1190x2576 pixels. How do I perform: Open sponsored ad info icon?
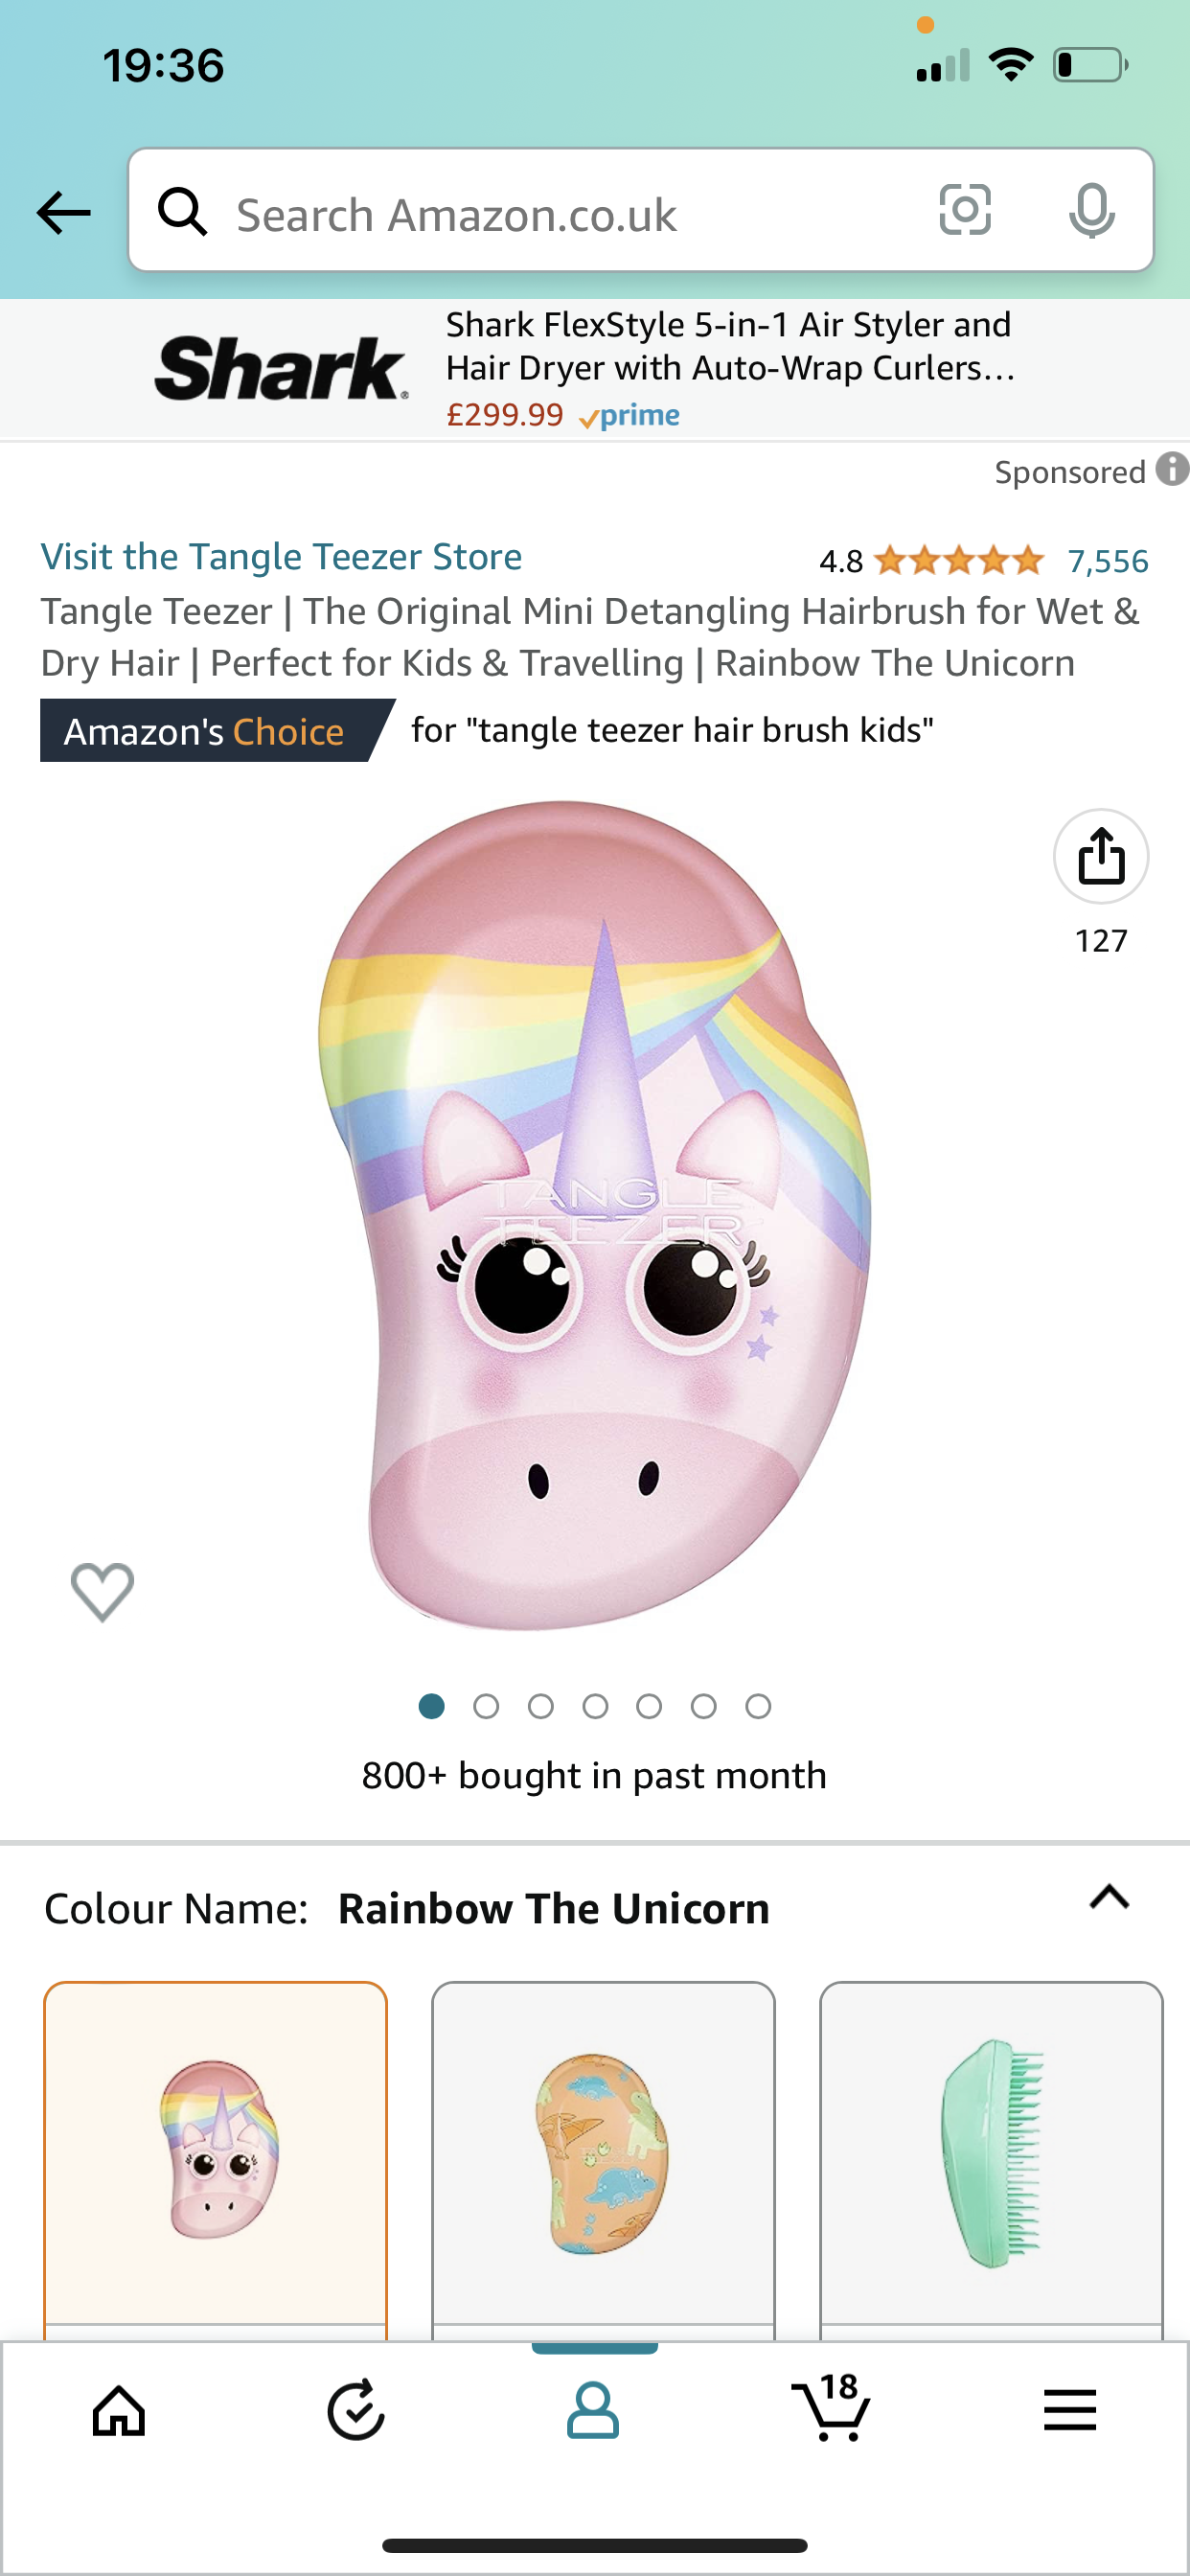coord(1172,469)
